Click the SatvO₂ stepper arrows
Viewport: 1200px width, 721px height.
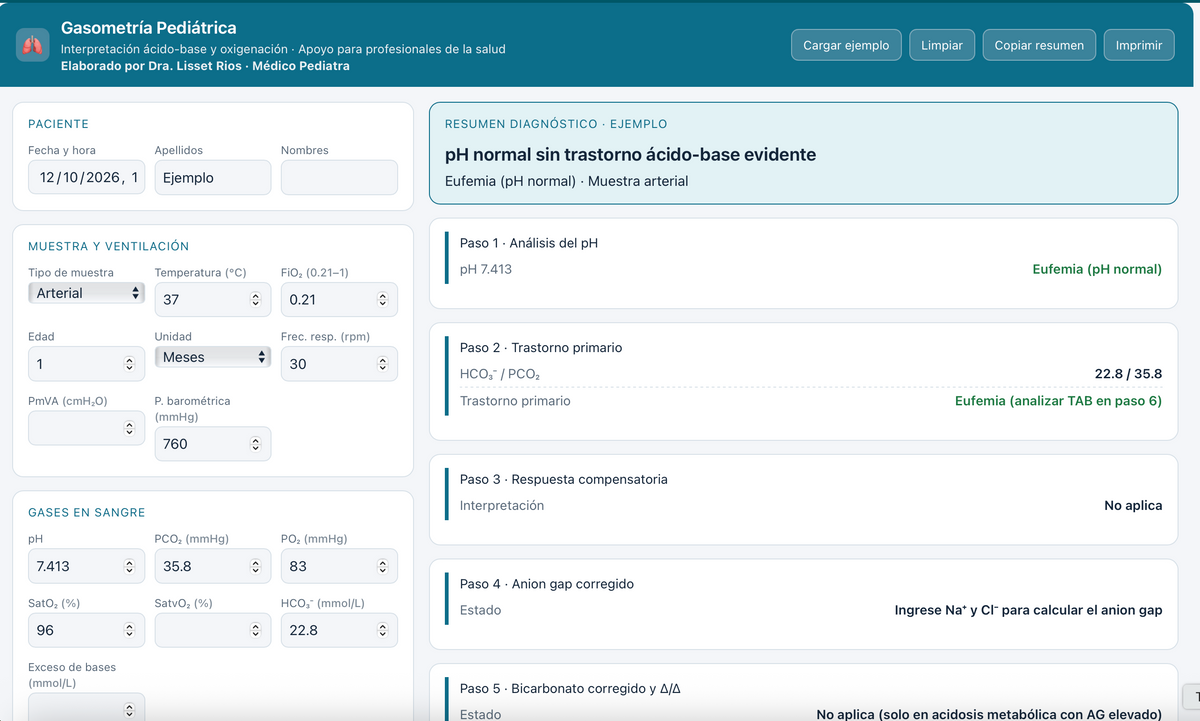coord(255,630)
